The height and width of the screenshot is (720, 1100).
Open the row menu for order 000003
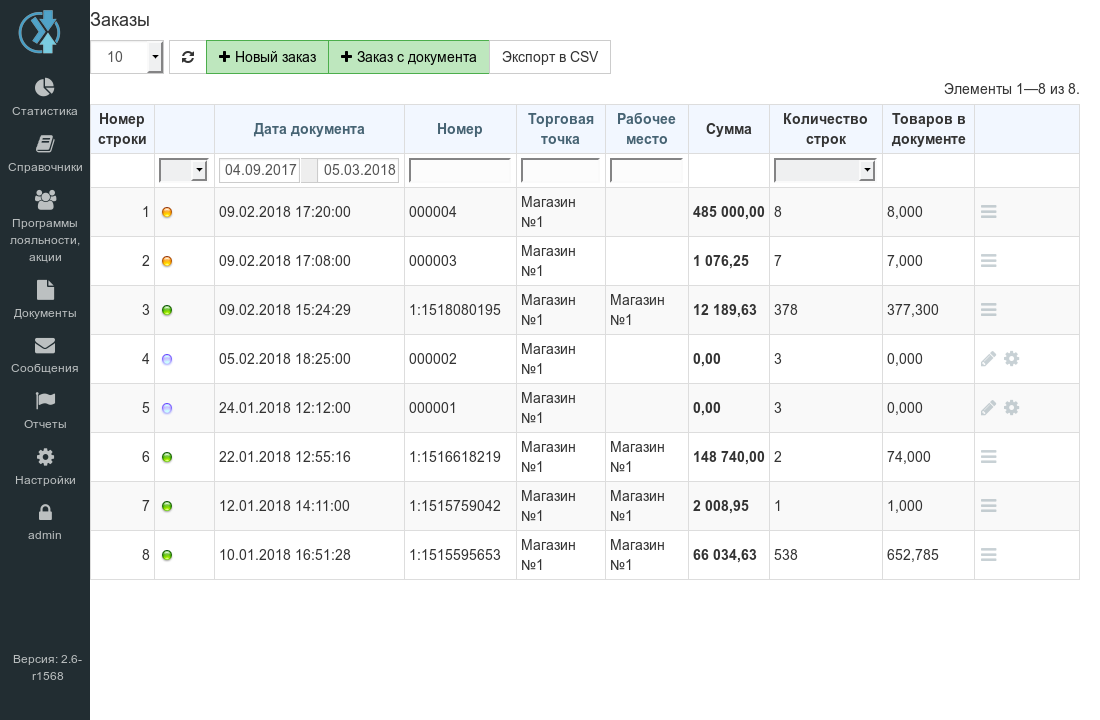coord(988,260)
